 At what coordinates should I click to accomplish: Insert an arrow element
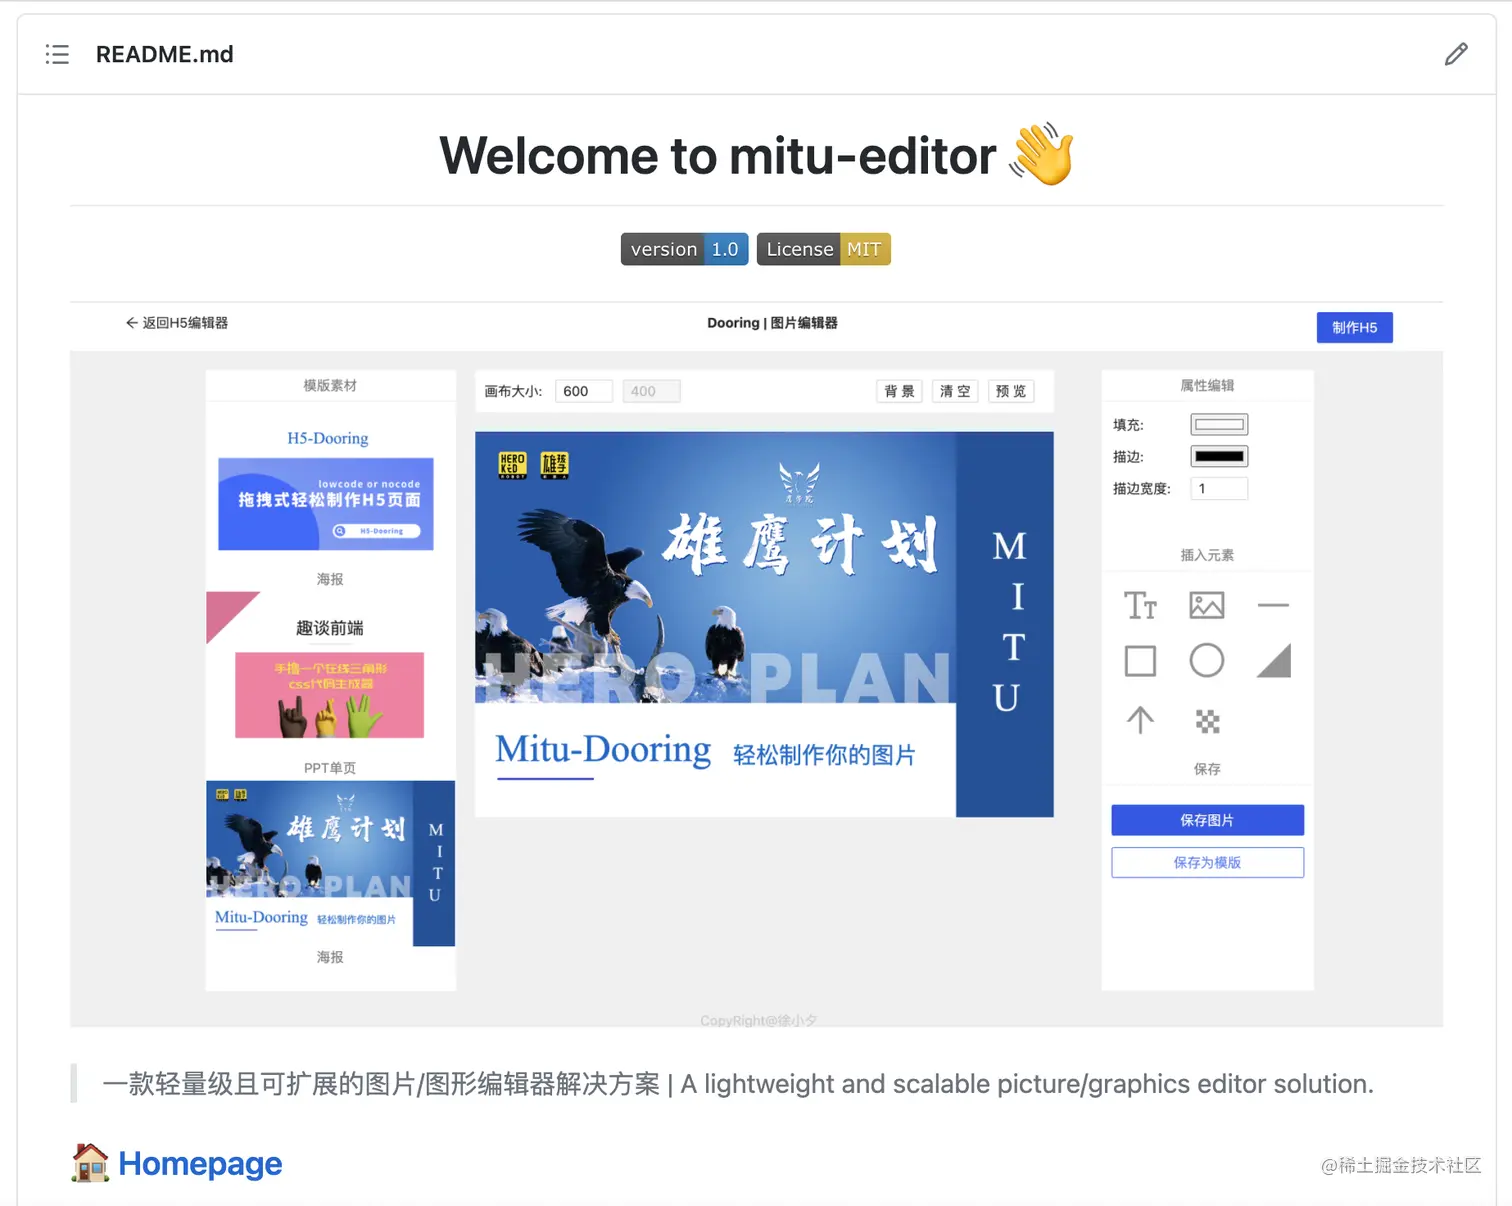[x=1140, y=720]
